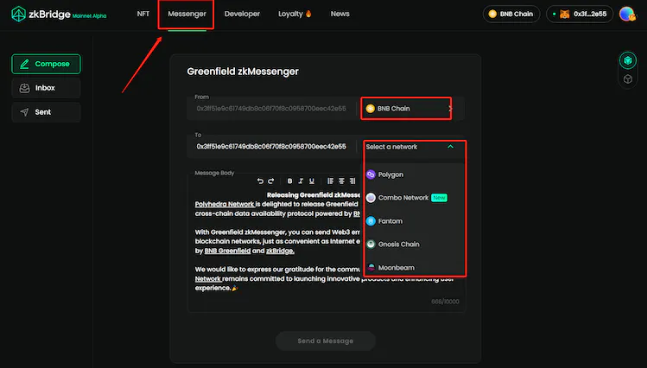Screen dimensions: 647x368
Task: Toggle underline formatting
Action: pyautogui.click(x=312, y=181)
